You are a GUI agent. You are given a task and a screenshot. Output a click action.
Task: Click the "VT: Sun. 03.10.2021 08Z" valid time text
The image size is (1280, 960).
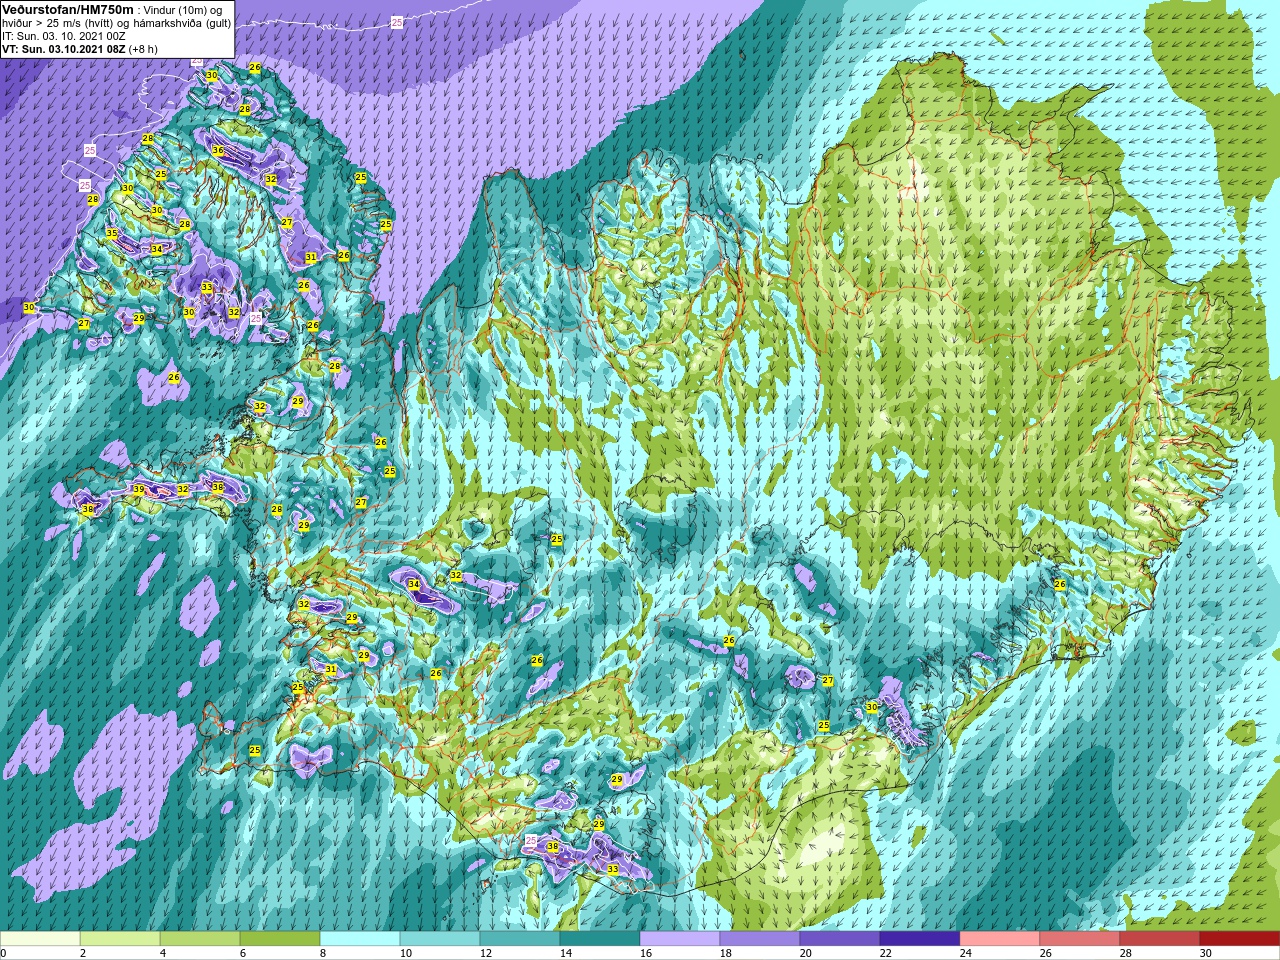(62, 49)
